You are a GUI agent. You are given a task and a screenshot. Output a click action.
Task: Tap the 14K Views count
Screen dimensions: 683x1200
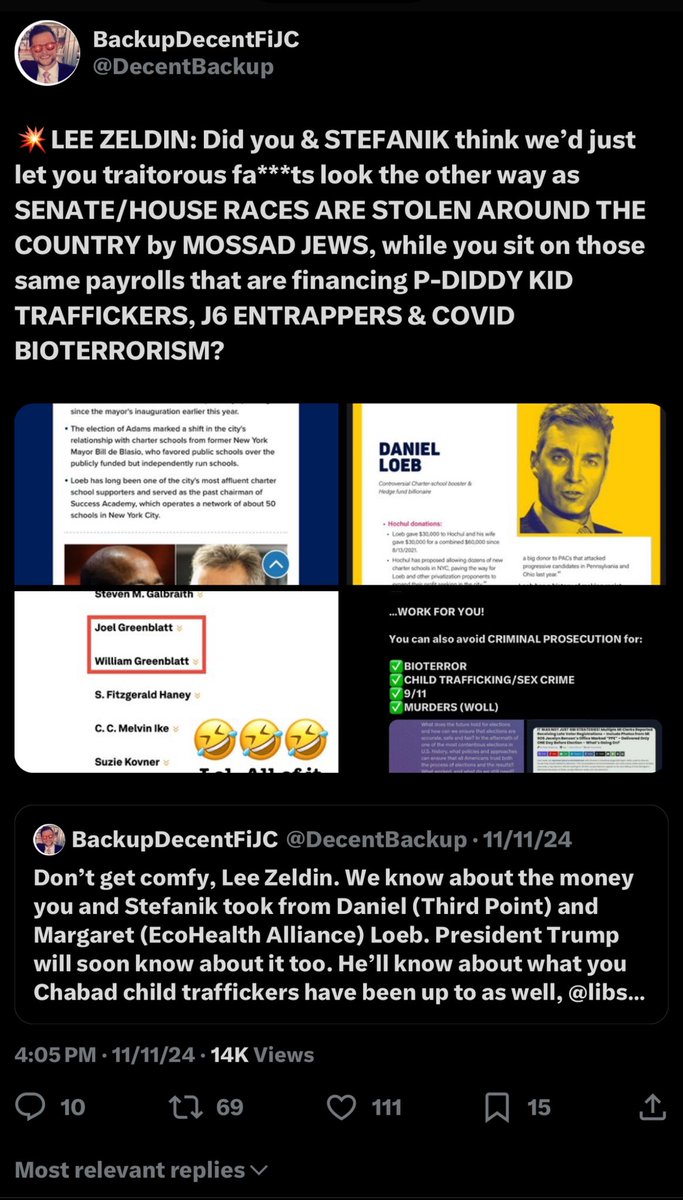[262, 1054]
